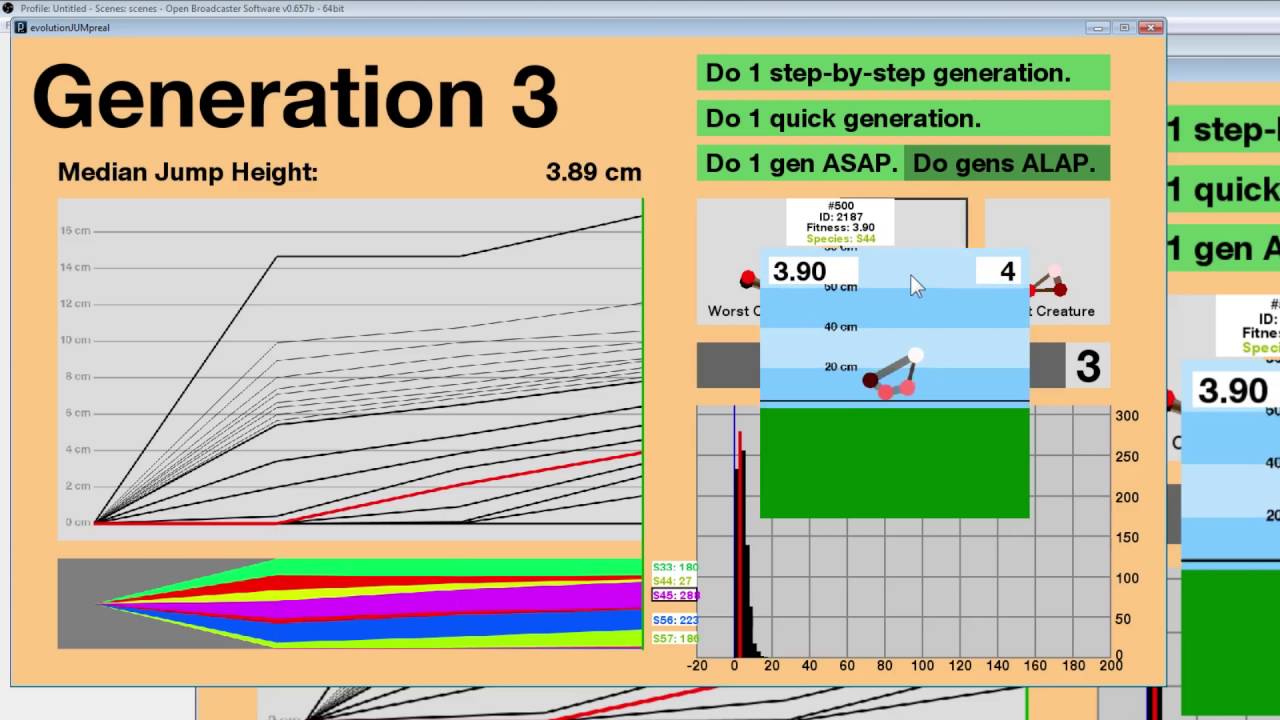Run 'Do 1 gen ASAP.'
This screenshot has height=720, width=1280.
[x=800, y=163]
